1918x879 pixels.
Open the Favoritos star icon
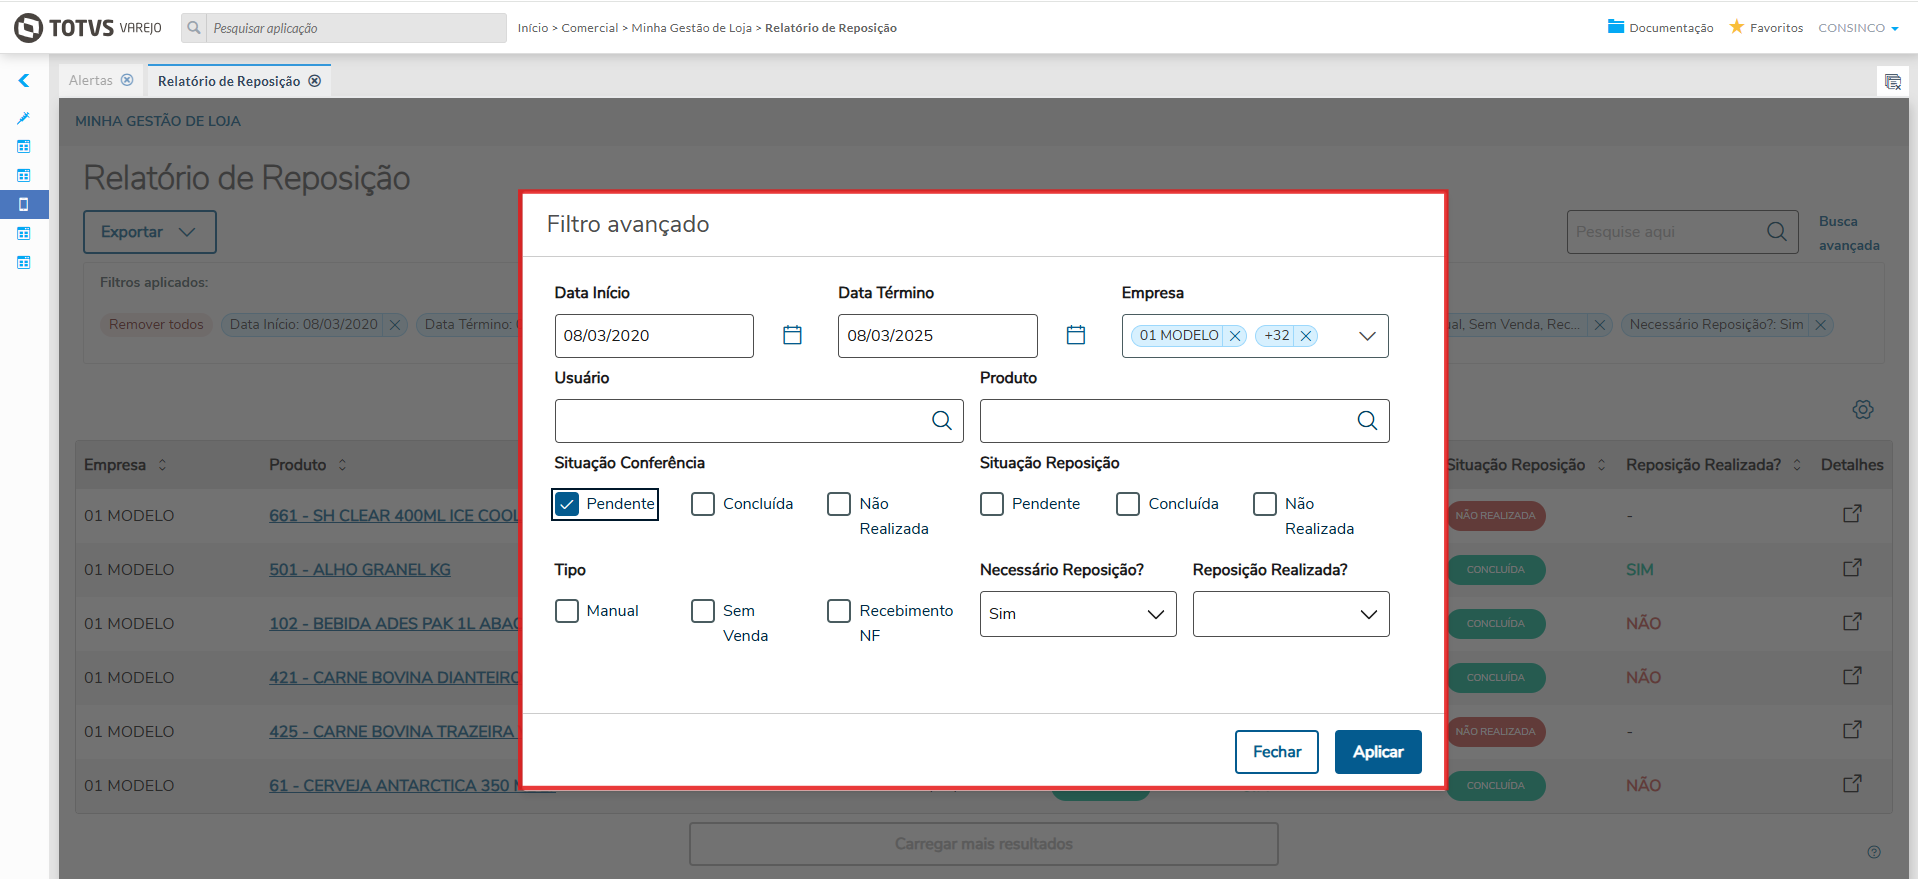(x=1737, y=27)
